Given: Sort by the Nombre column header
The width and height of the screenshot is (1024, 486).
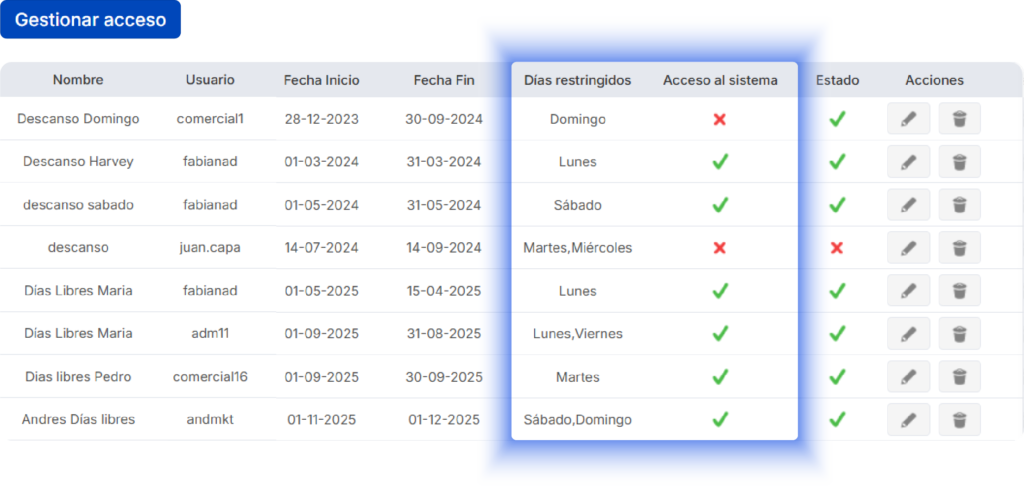Looking at the screenshot, I should coord(78,80).
